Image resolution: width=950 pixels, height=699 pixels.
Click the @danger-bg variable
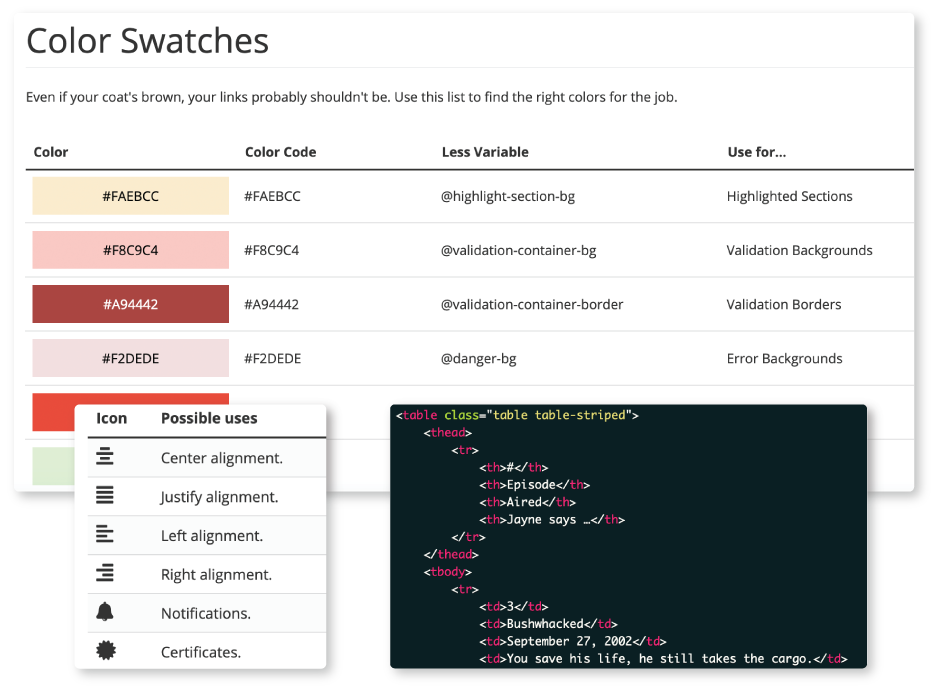tap(479, 359)
